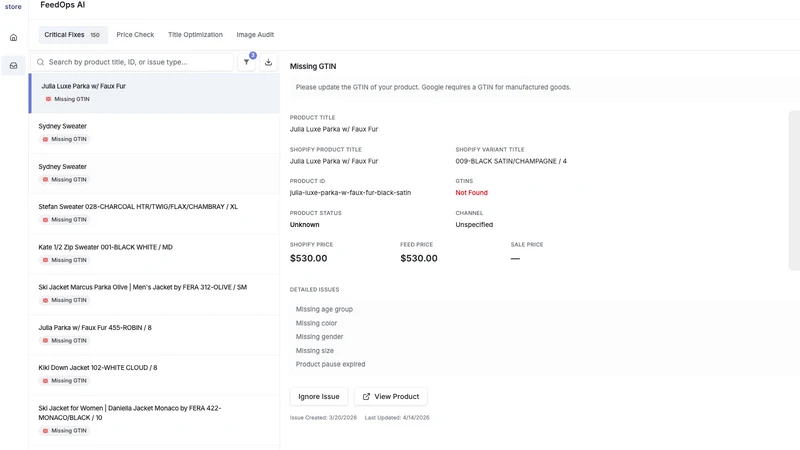Click the Product pause expired issue
This screenshot has width=800, height=450.
pos(331,364)
